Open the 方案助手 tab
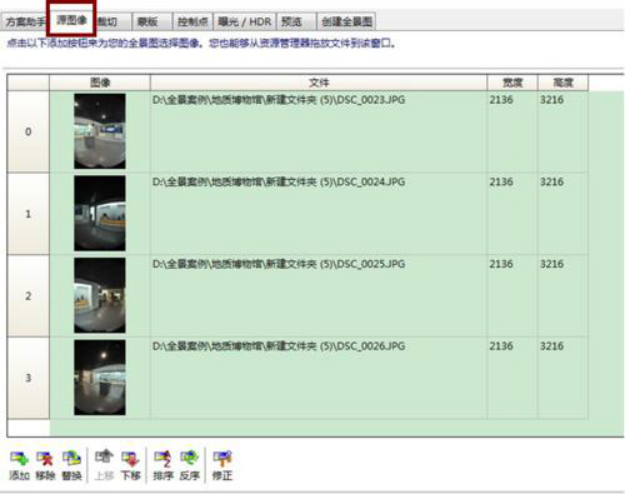Screen dimensions: 626x495 pyautogui.click(x=25, y=20)
